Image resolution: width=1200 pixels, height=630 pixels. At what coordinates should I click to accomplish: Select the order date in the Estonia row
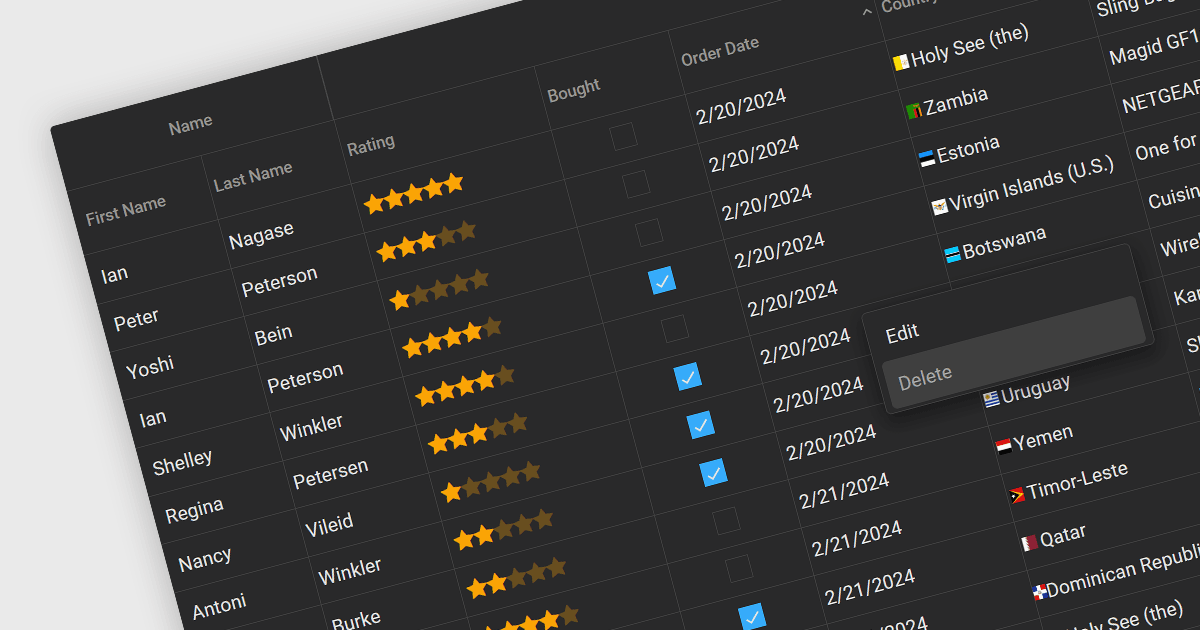pyautogui.click(x=767, y=201)
